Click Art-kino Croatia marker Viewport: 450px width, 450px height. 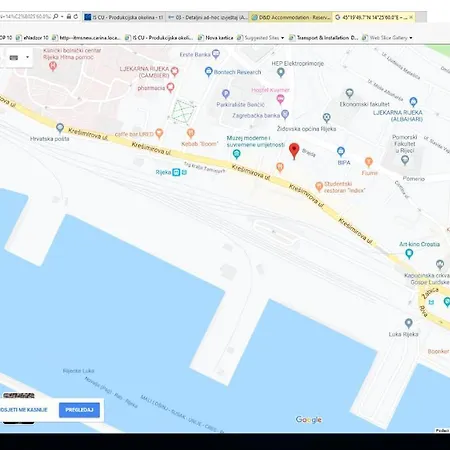[409, 254]
